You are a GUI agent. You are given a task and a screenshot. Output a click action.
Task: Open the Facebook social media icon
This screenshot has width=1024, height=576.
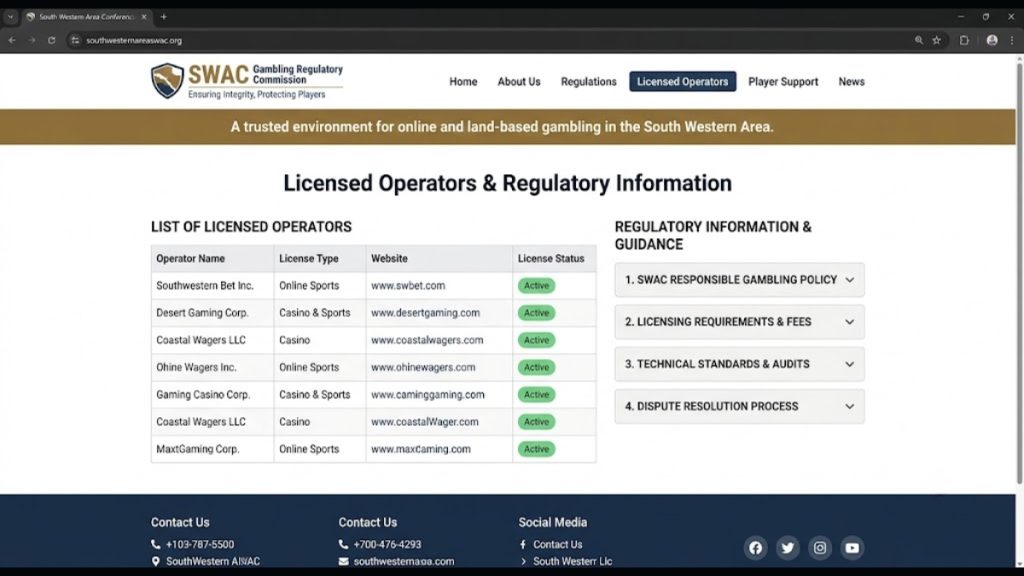[755, 548]
